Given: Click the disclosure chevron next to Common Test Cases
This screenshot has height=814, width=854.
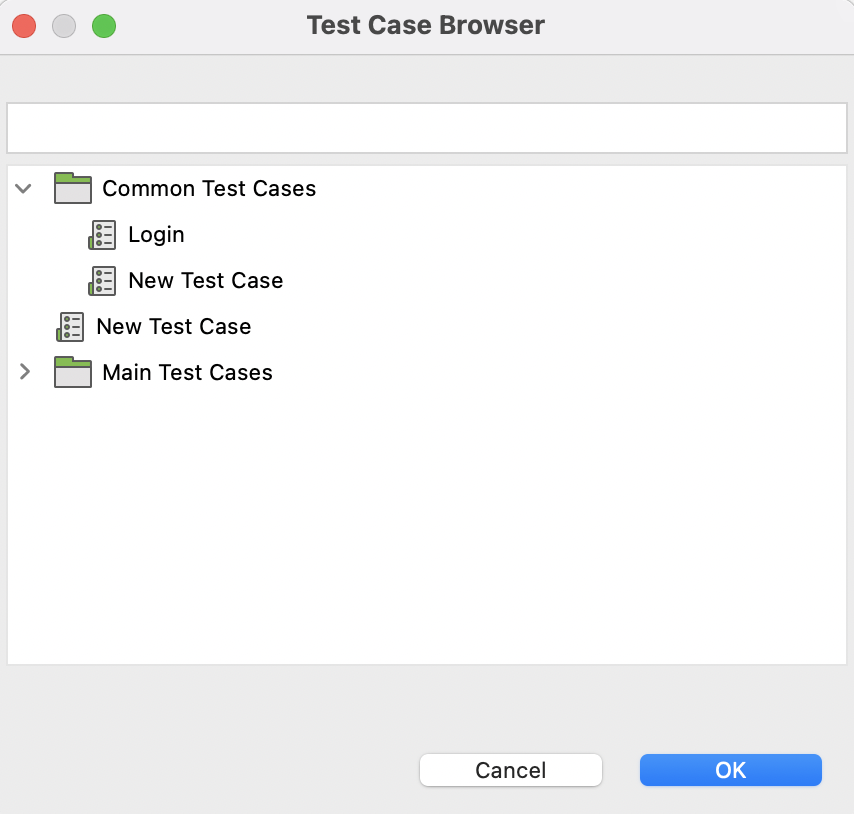Looking at the screenshot, I should (23, 188).
